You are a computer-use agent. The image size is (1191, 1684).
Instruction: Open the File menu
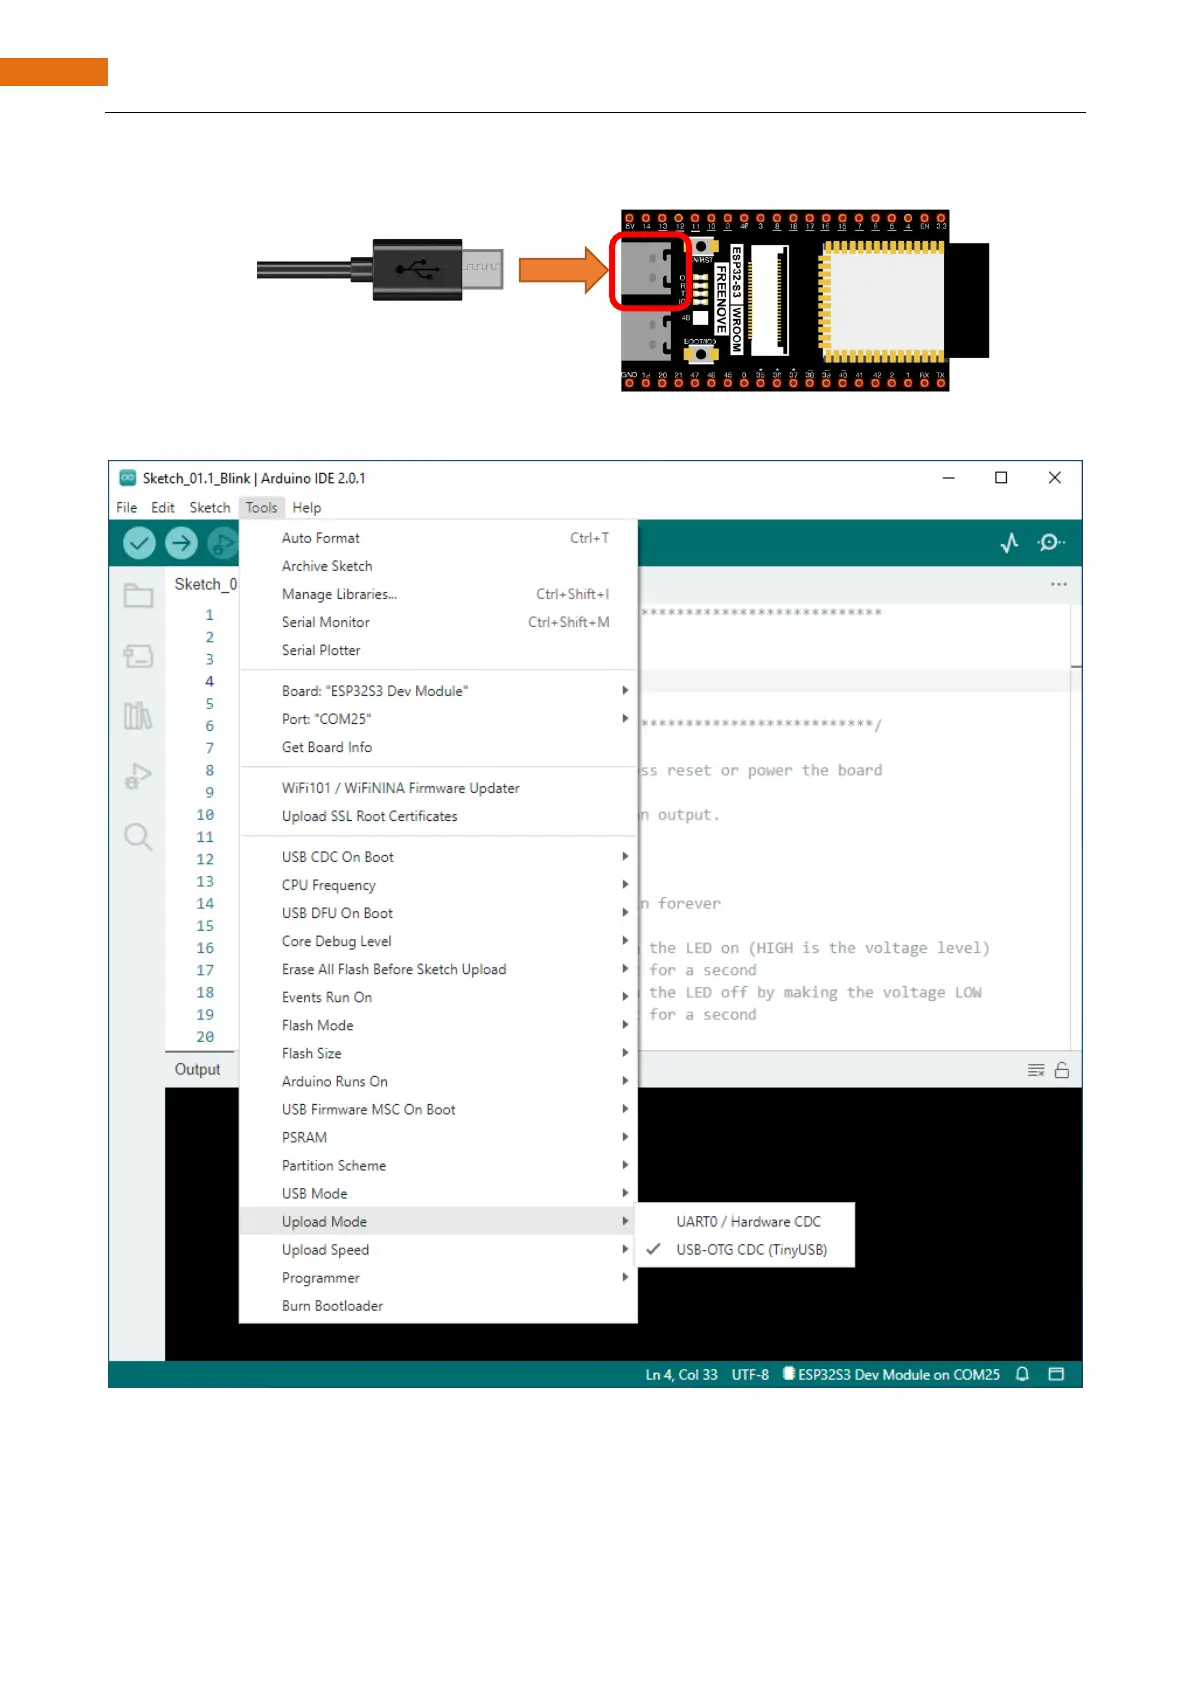(x=127, y=508)
